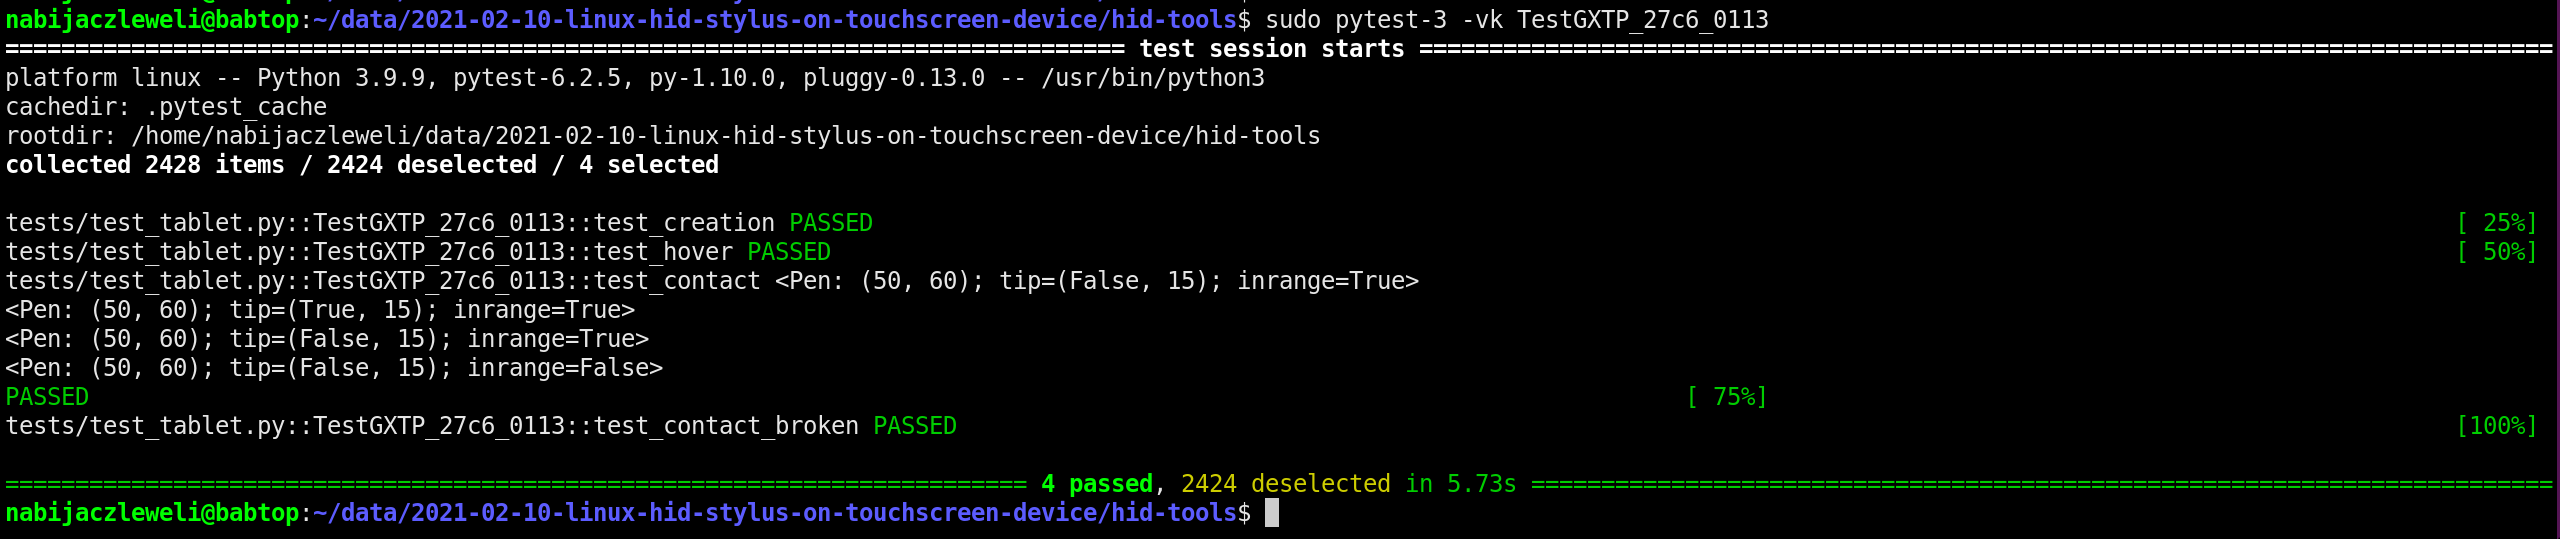
Task: Click the [ 25%] progress indicator
Action: (2496, 223)
